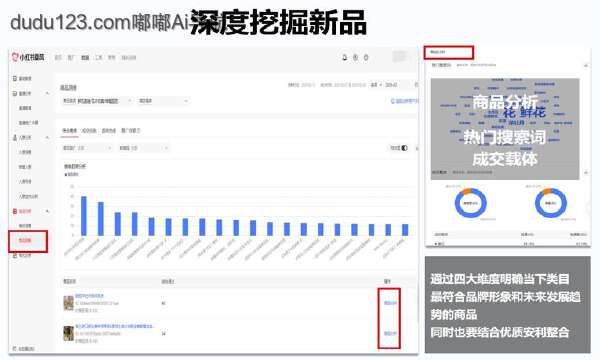Click the red highlighted sidebar section icon
Viewport: 600px width, 360px height.
(x=15, y=211)
